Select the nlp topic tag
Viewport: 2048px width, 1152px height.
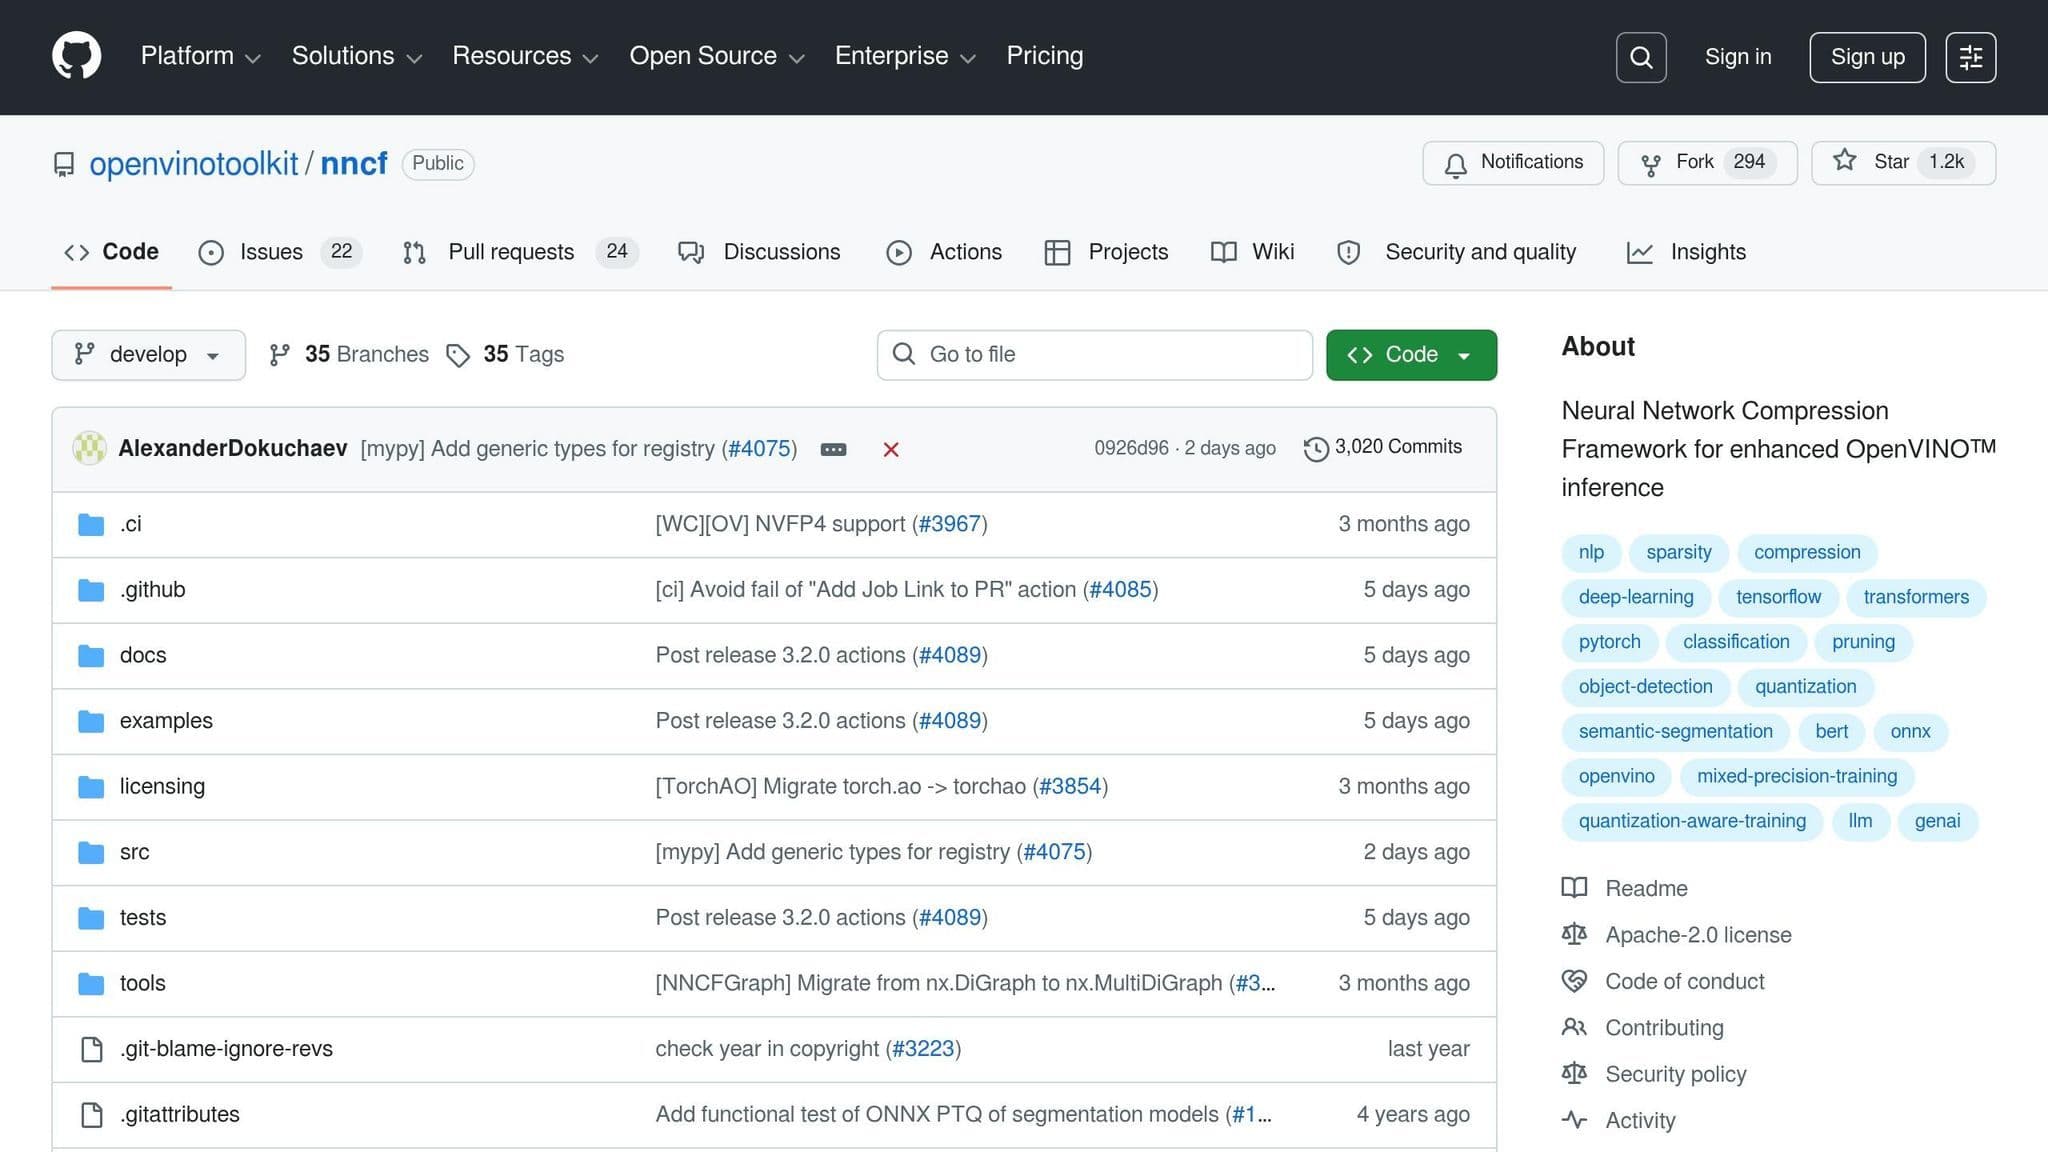(1591, 553)
